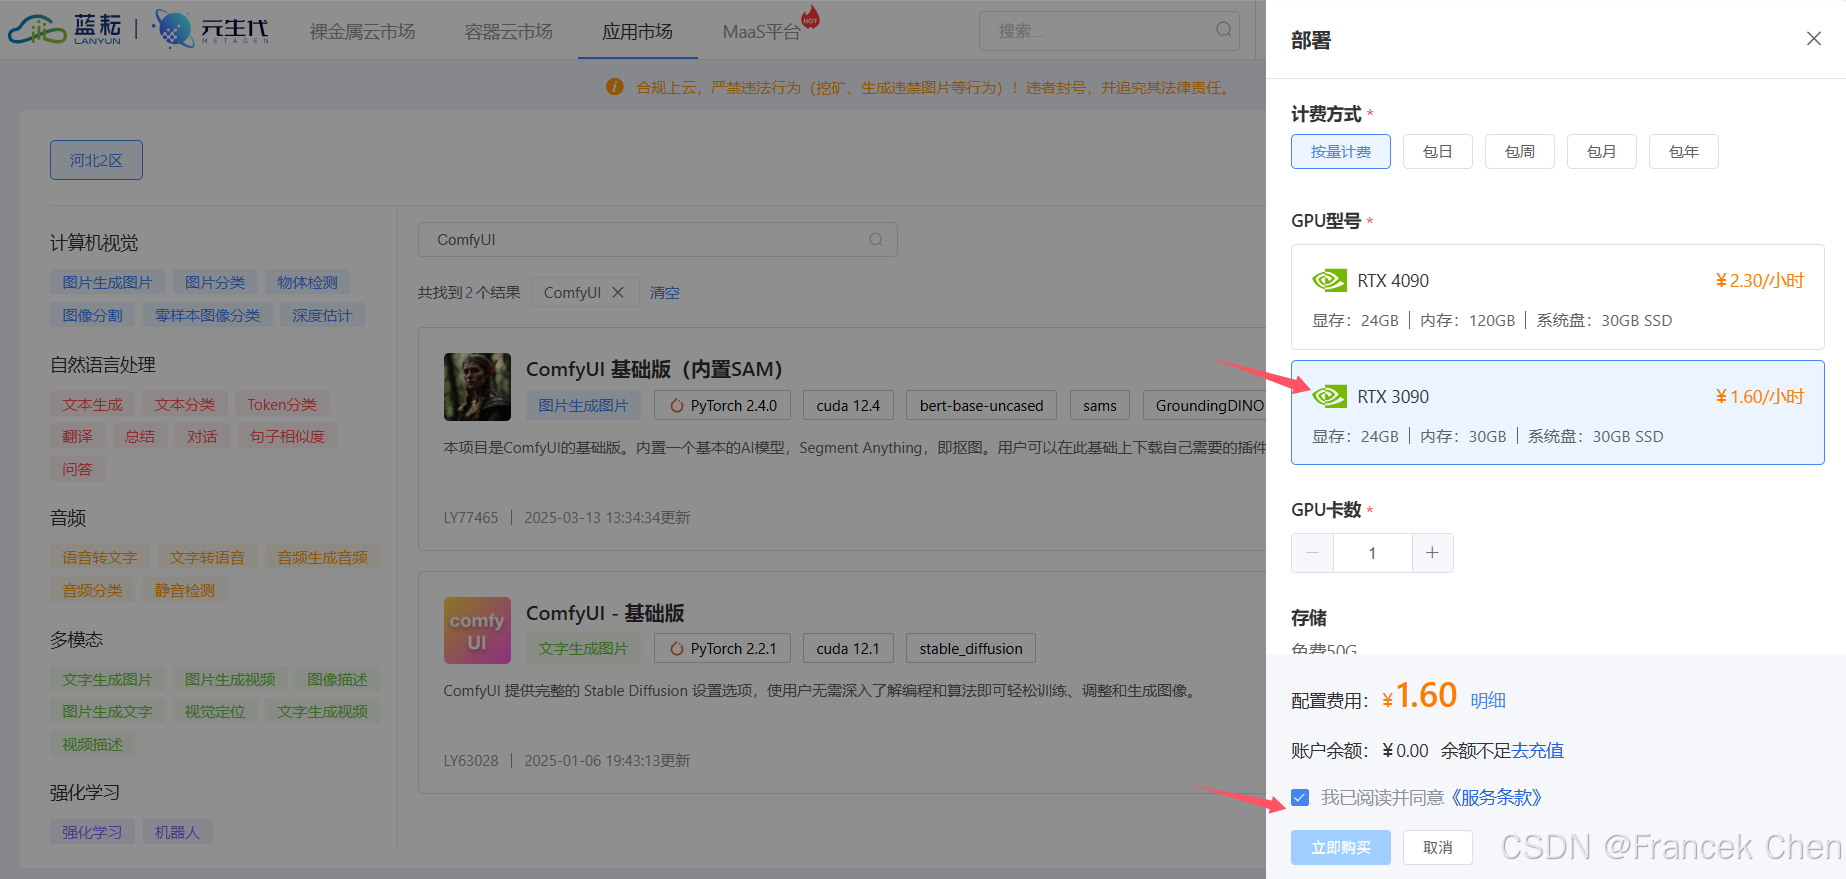The image size is (1846, 879).
Task: Open the comfy UI logo thumbnail
Action: coord(477,630)
